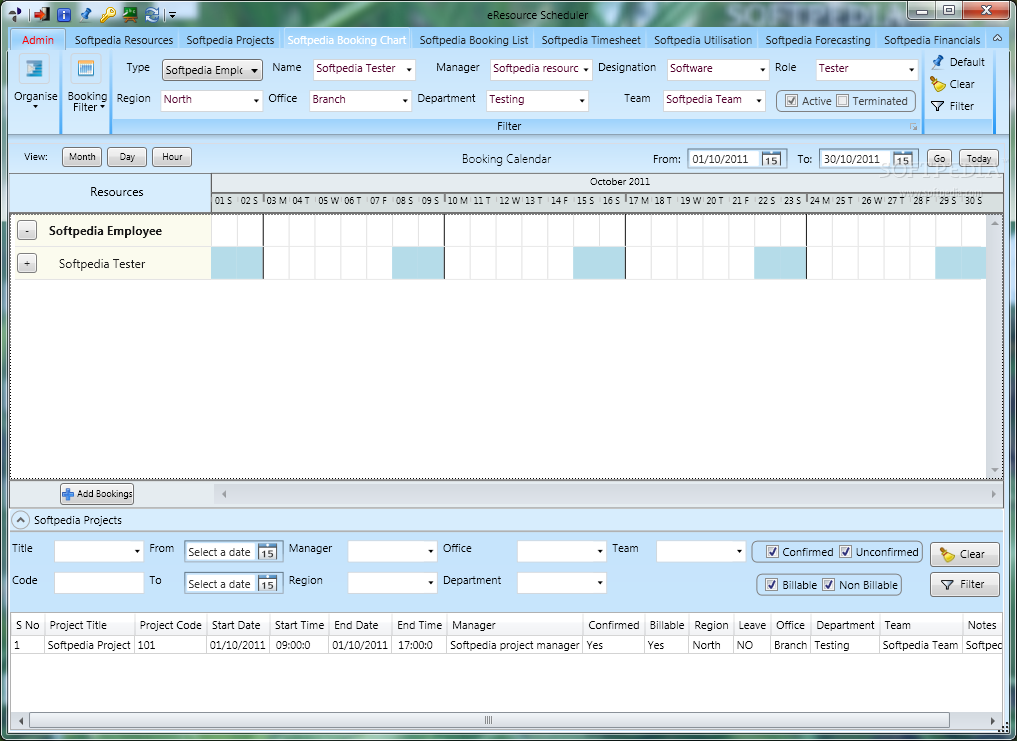Switch to Softpedia Projects tab
This screenshot has width=1017, height=741.
pos(230,40)
